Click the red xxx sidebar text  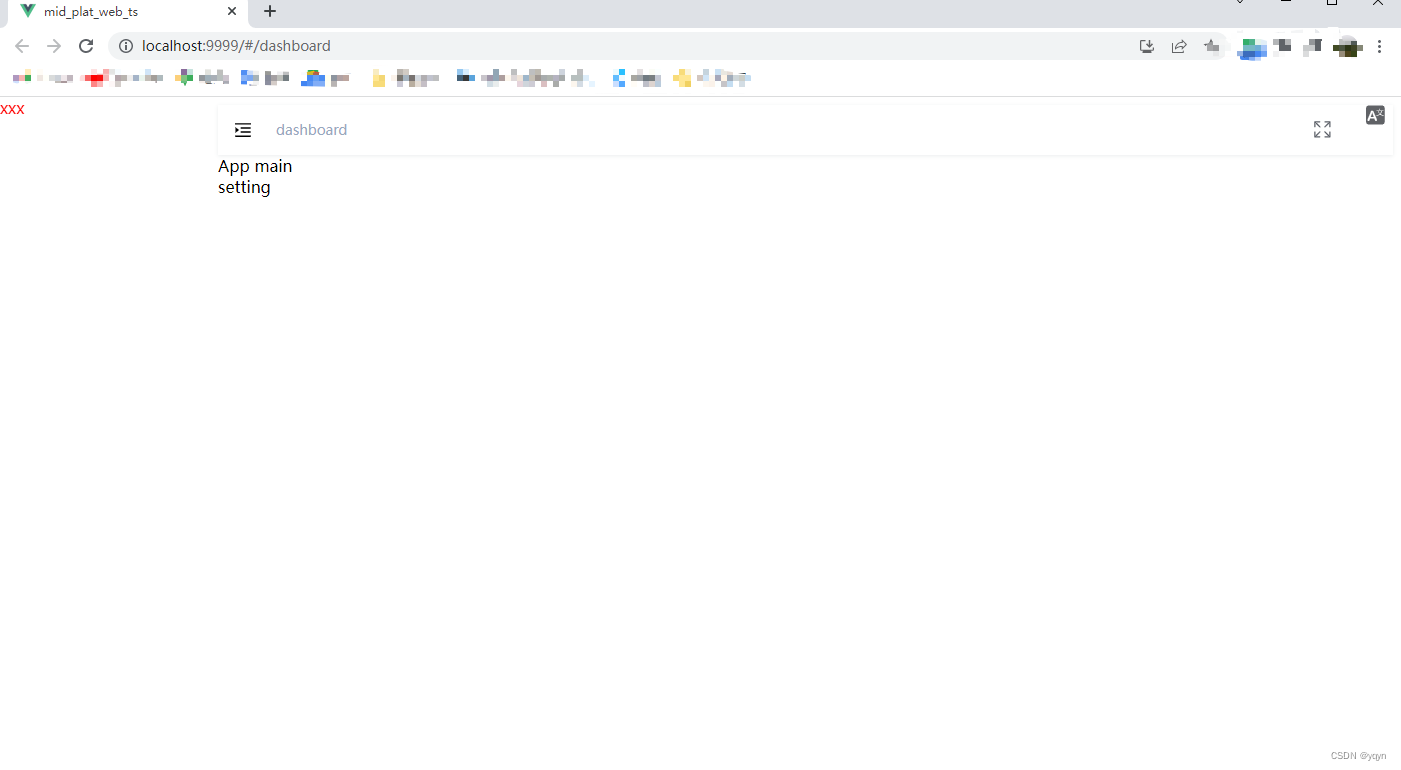pyautogui.click(x=12, y=109)
